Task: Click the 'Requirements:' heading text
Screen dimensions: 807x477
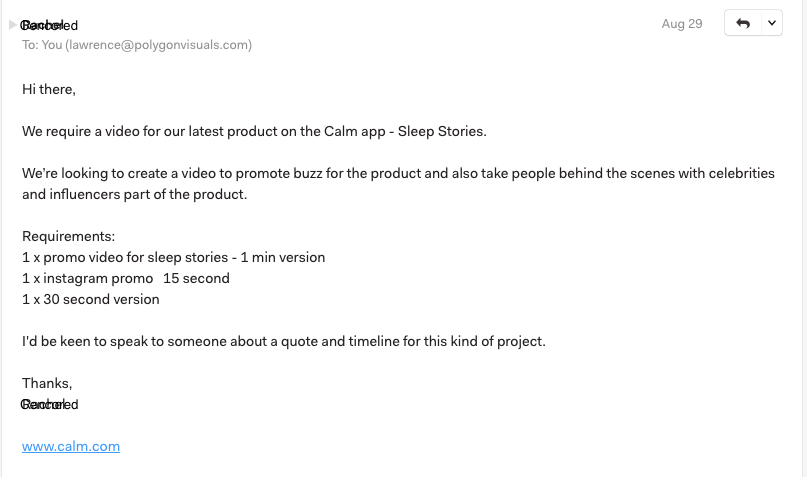Action: pyautogui.click(x=69, y=237)
